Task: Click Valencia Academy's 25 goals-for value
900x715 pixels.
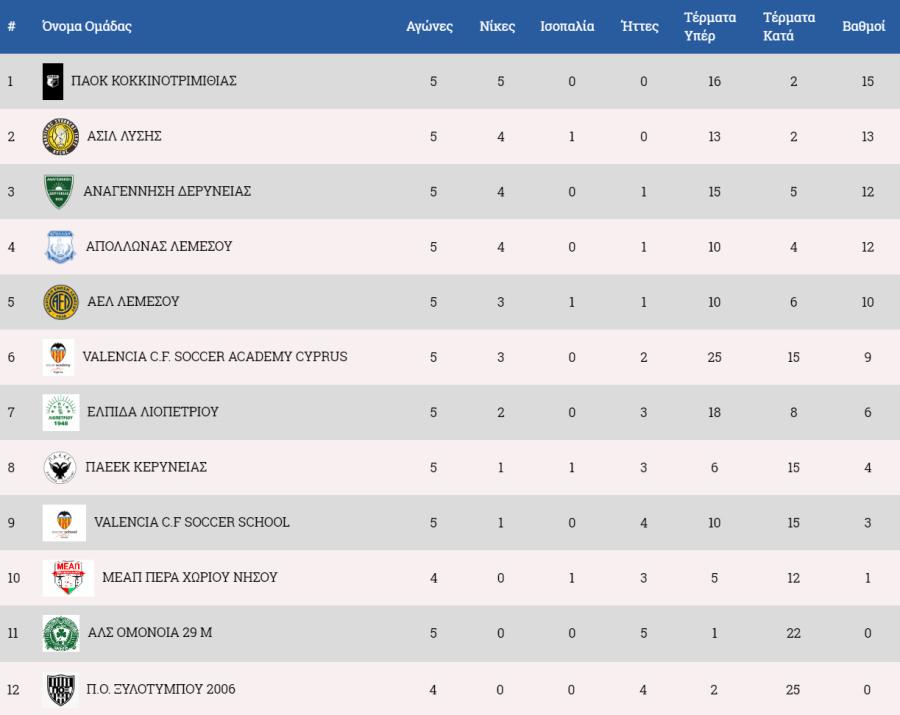Action: coord(714,357)
